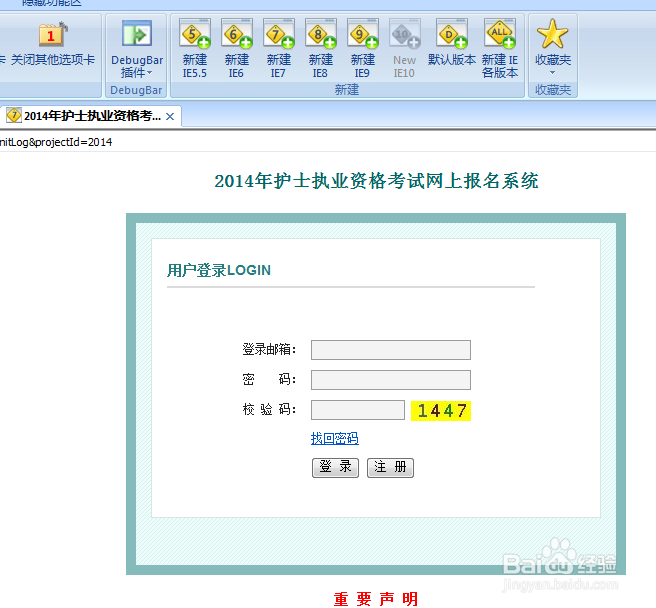Create a new IE6 tab
Image resolution: width=656 pixels, height=608 pixels.
point(236,49)
